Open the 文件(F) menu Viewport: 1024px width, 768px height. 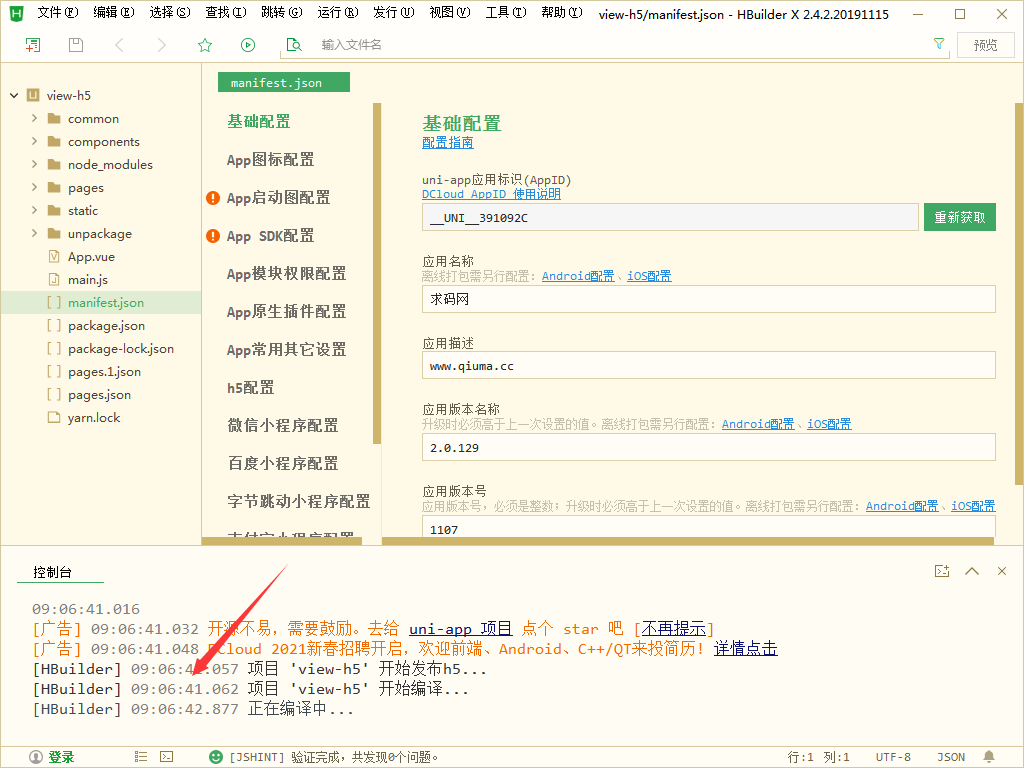[x=57, y=13]
